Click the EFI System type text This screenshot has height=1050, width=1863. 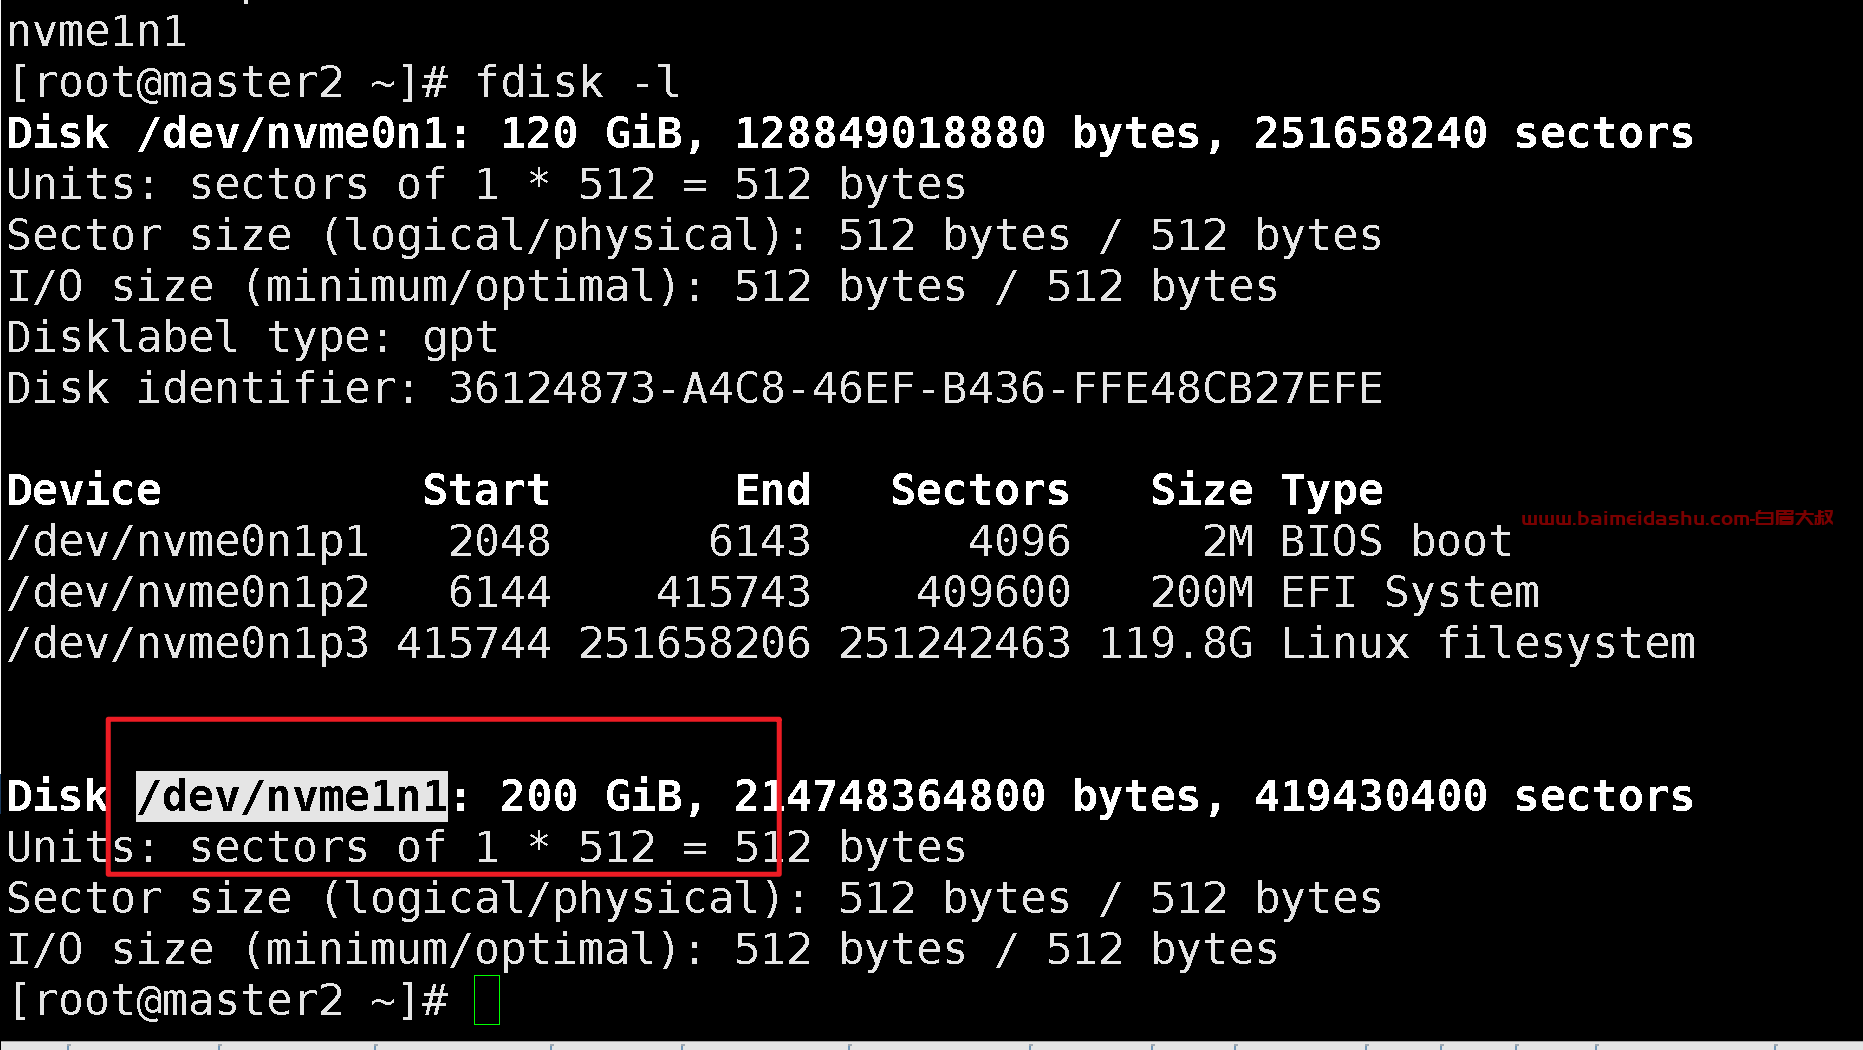click(x=1410, y=593)
